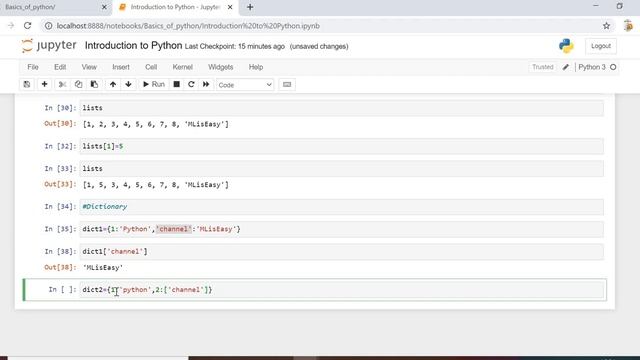Open the Insert menu
Image resolution: width=640 pixels, height=360 pixels.
(121, 67)
